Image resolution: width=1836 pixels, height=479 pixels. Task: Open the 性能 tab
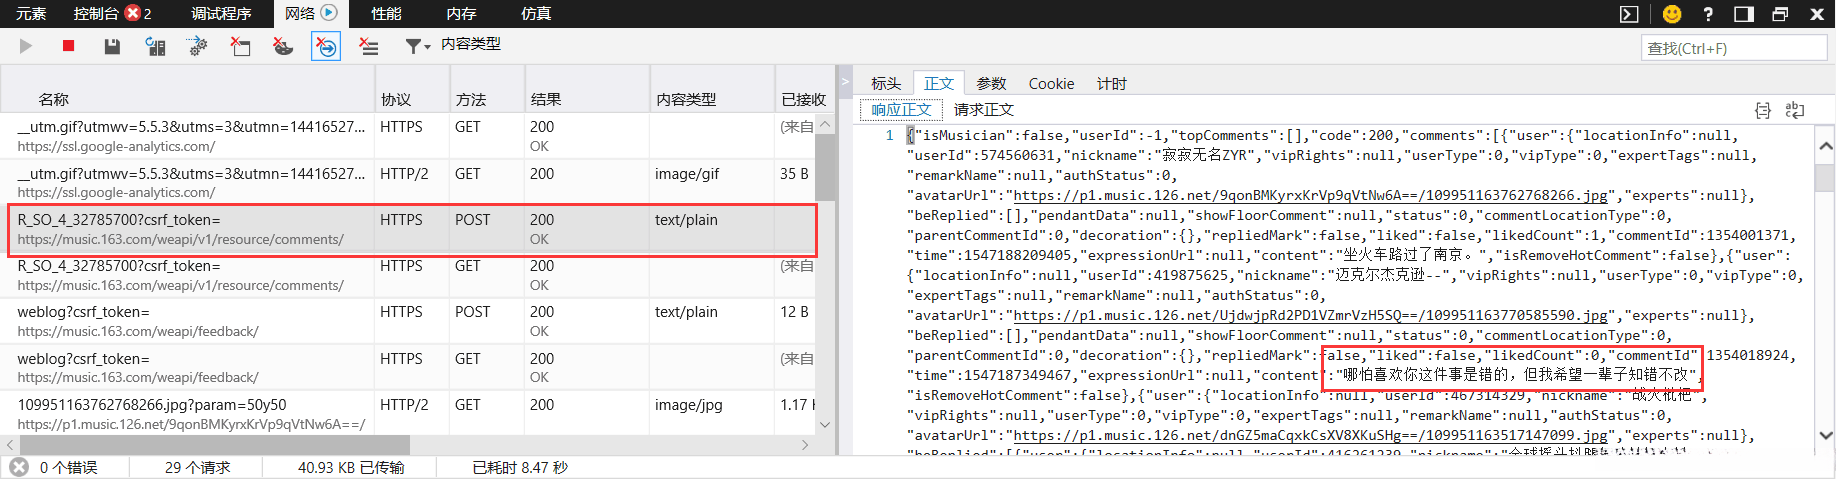coord(386,13)
